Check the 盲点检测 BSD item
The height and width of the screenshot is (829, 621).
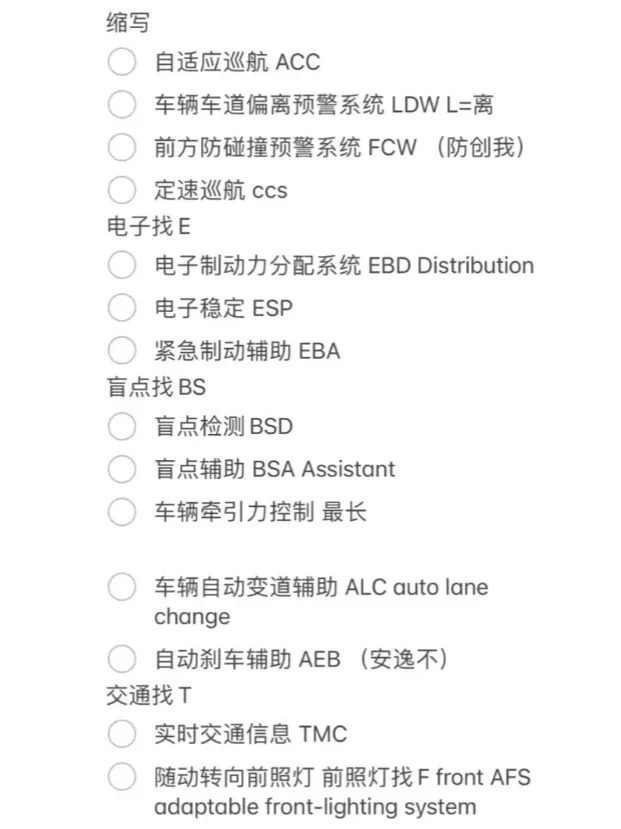[121, 426]
